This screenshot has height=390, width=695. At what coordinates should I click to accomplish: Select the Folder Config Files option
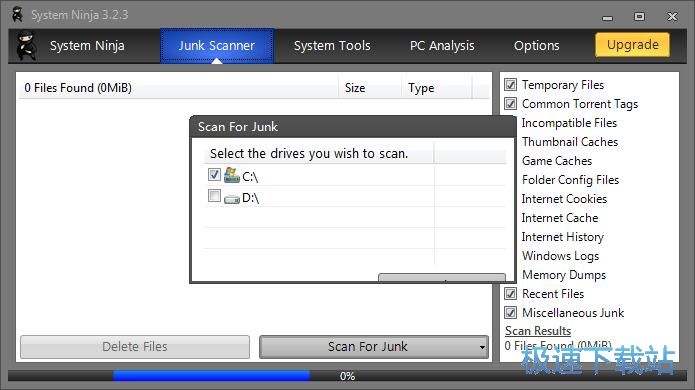click(570, 180)
